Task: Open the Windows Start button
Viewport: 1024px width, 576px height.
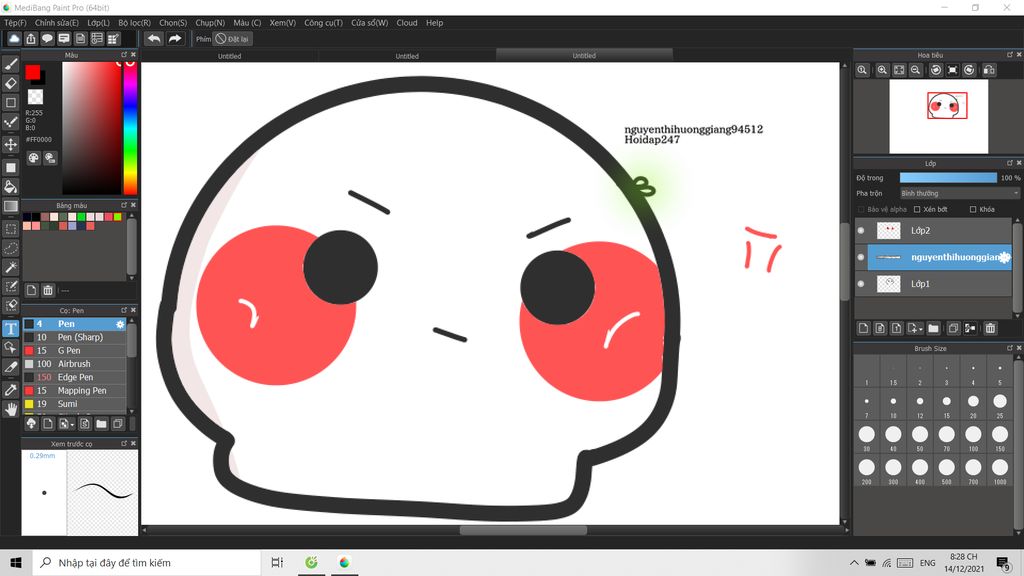Action: point(16,562)
